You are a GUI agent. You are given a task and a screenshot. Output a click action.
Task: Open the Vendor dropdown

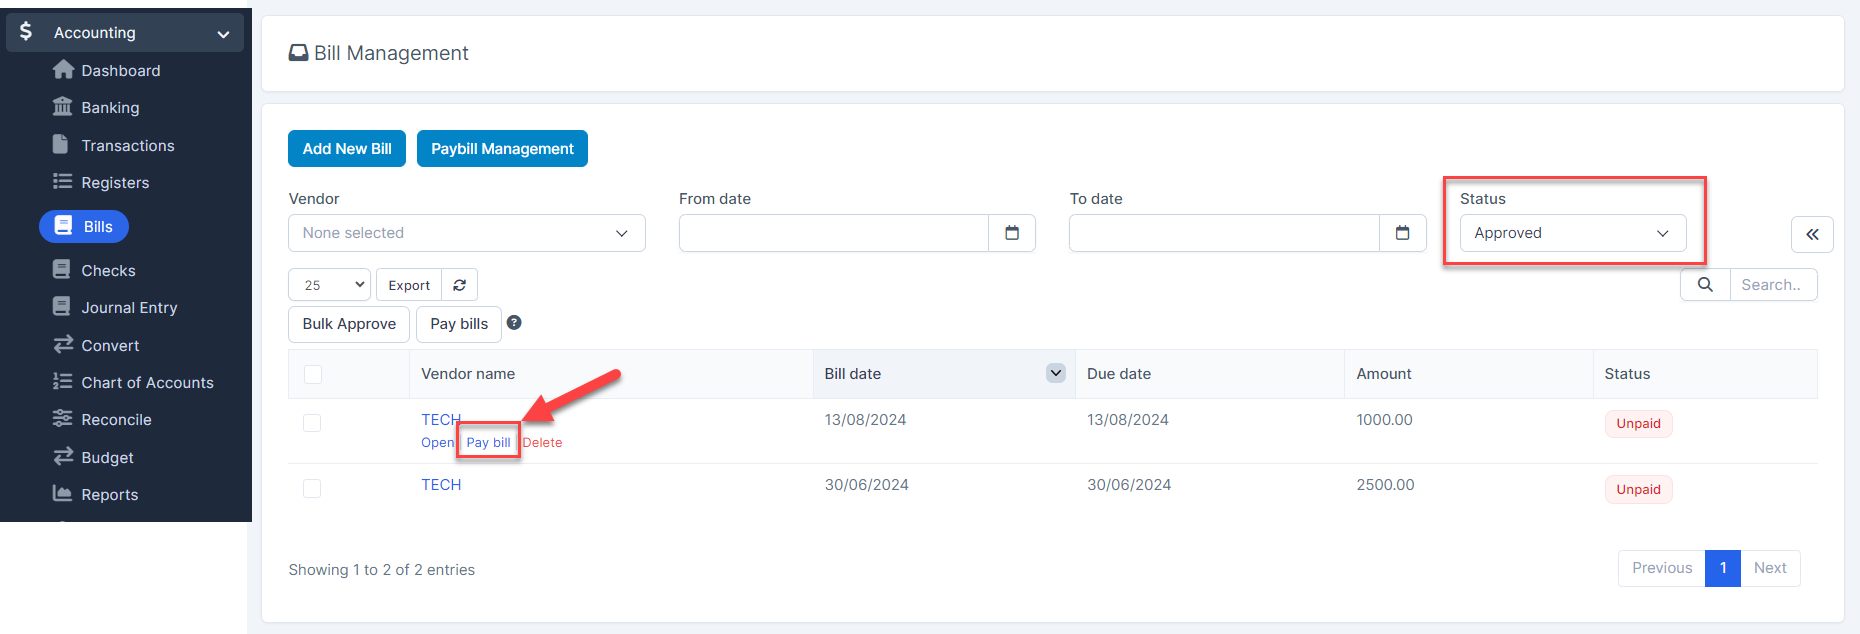(466, 233)
